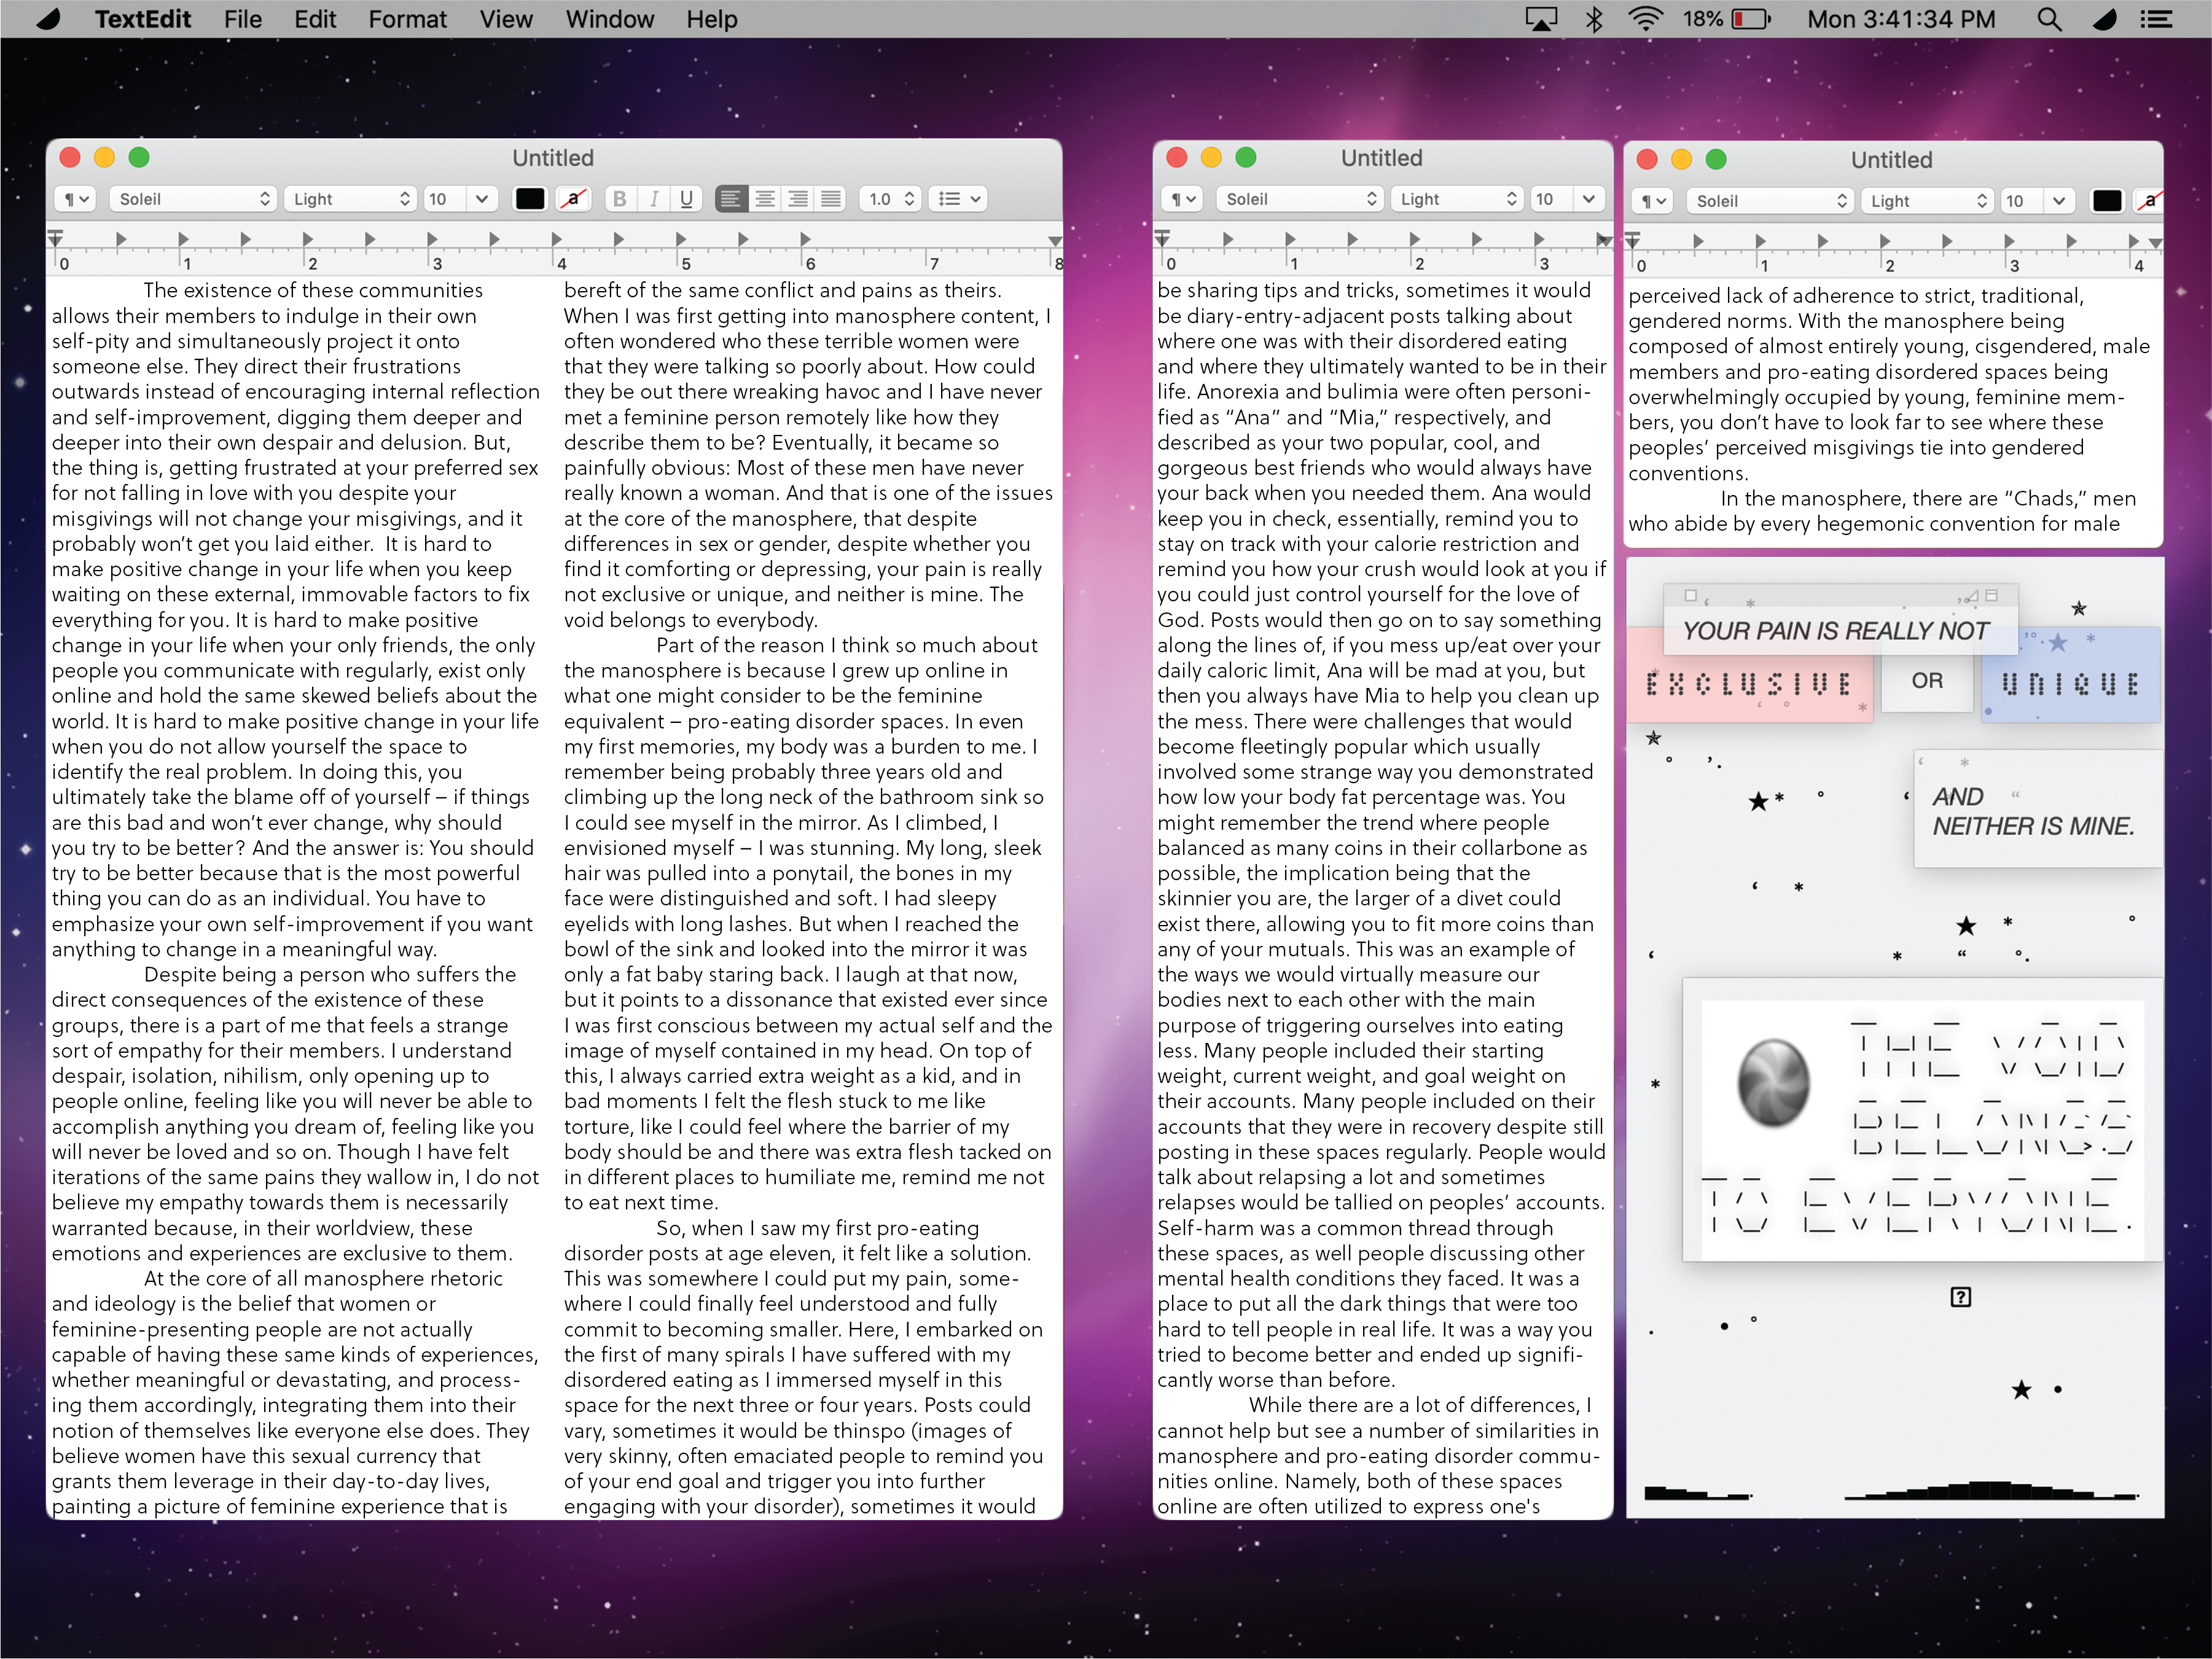Screen dimensions: 2212x1659
Task: Click the black text color swatch in leftmost window
Action: tap(530, 199)
